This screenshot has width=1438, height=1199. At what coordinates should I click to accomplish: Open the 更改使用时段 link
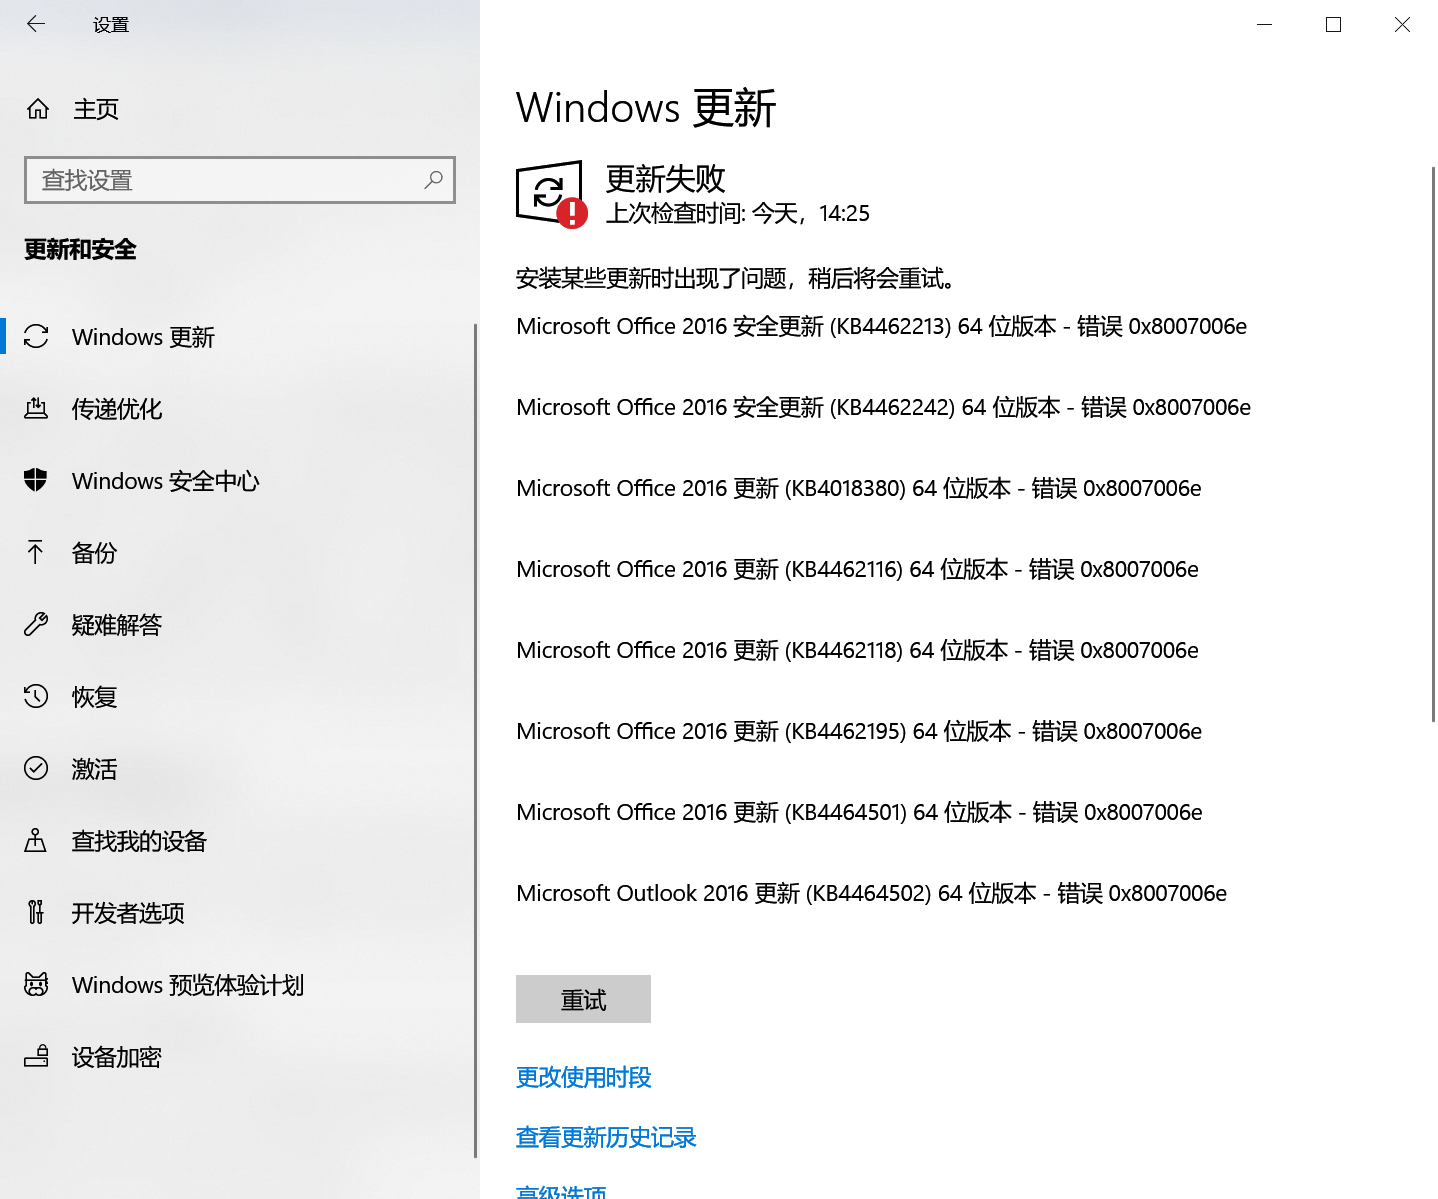pyautogui.click(x=583, y=1077)
